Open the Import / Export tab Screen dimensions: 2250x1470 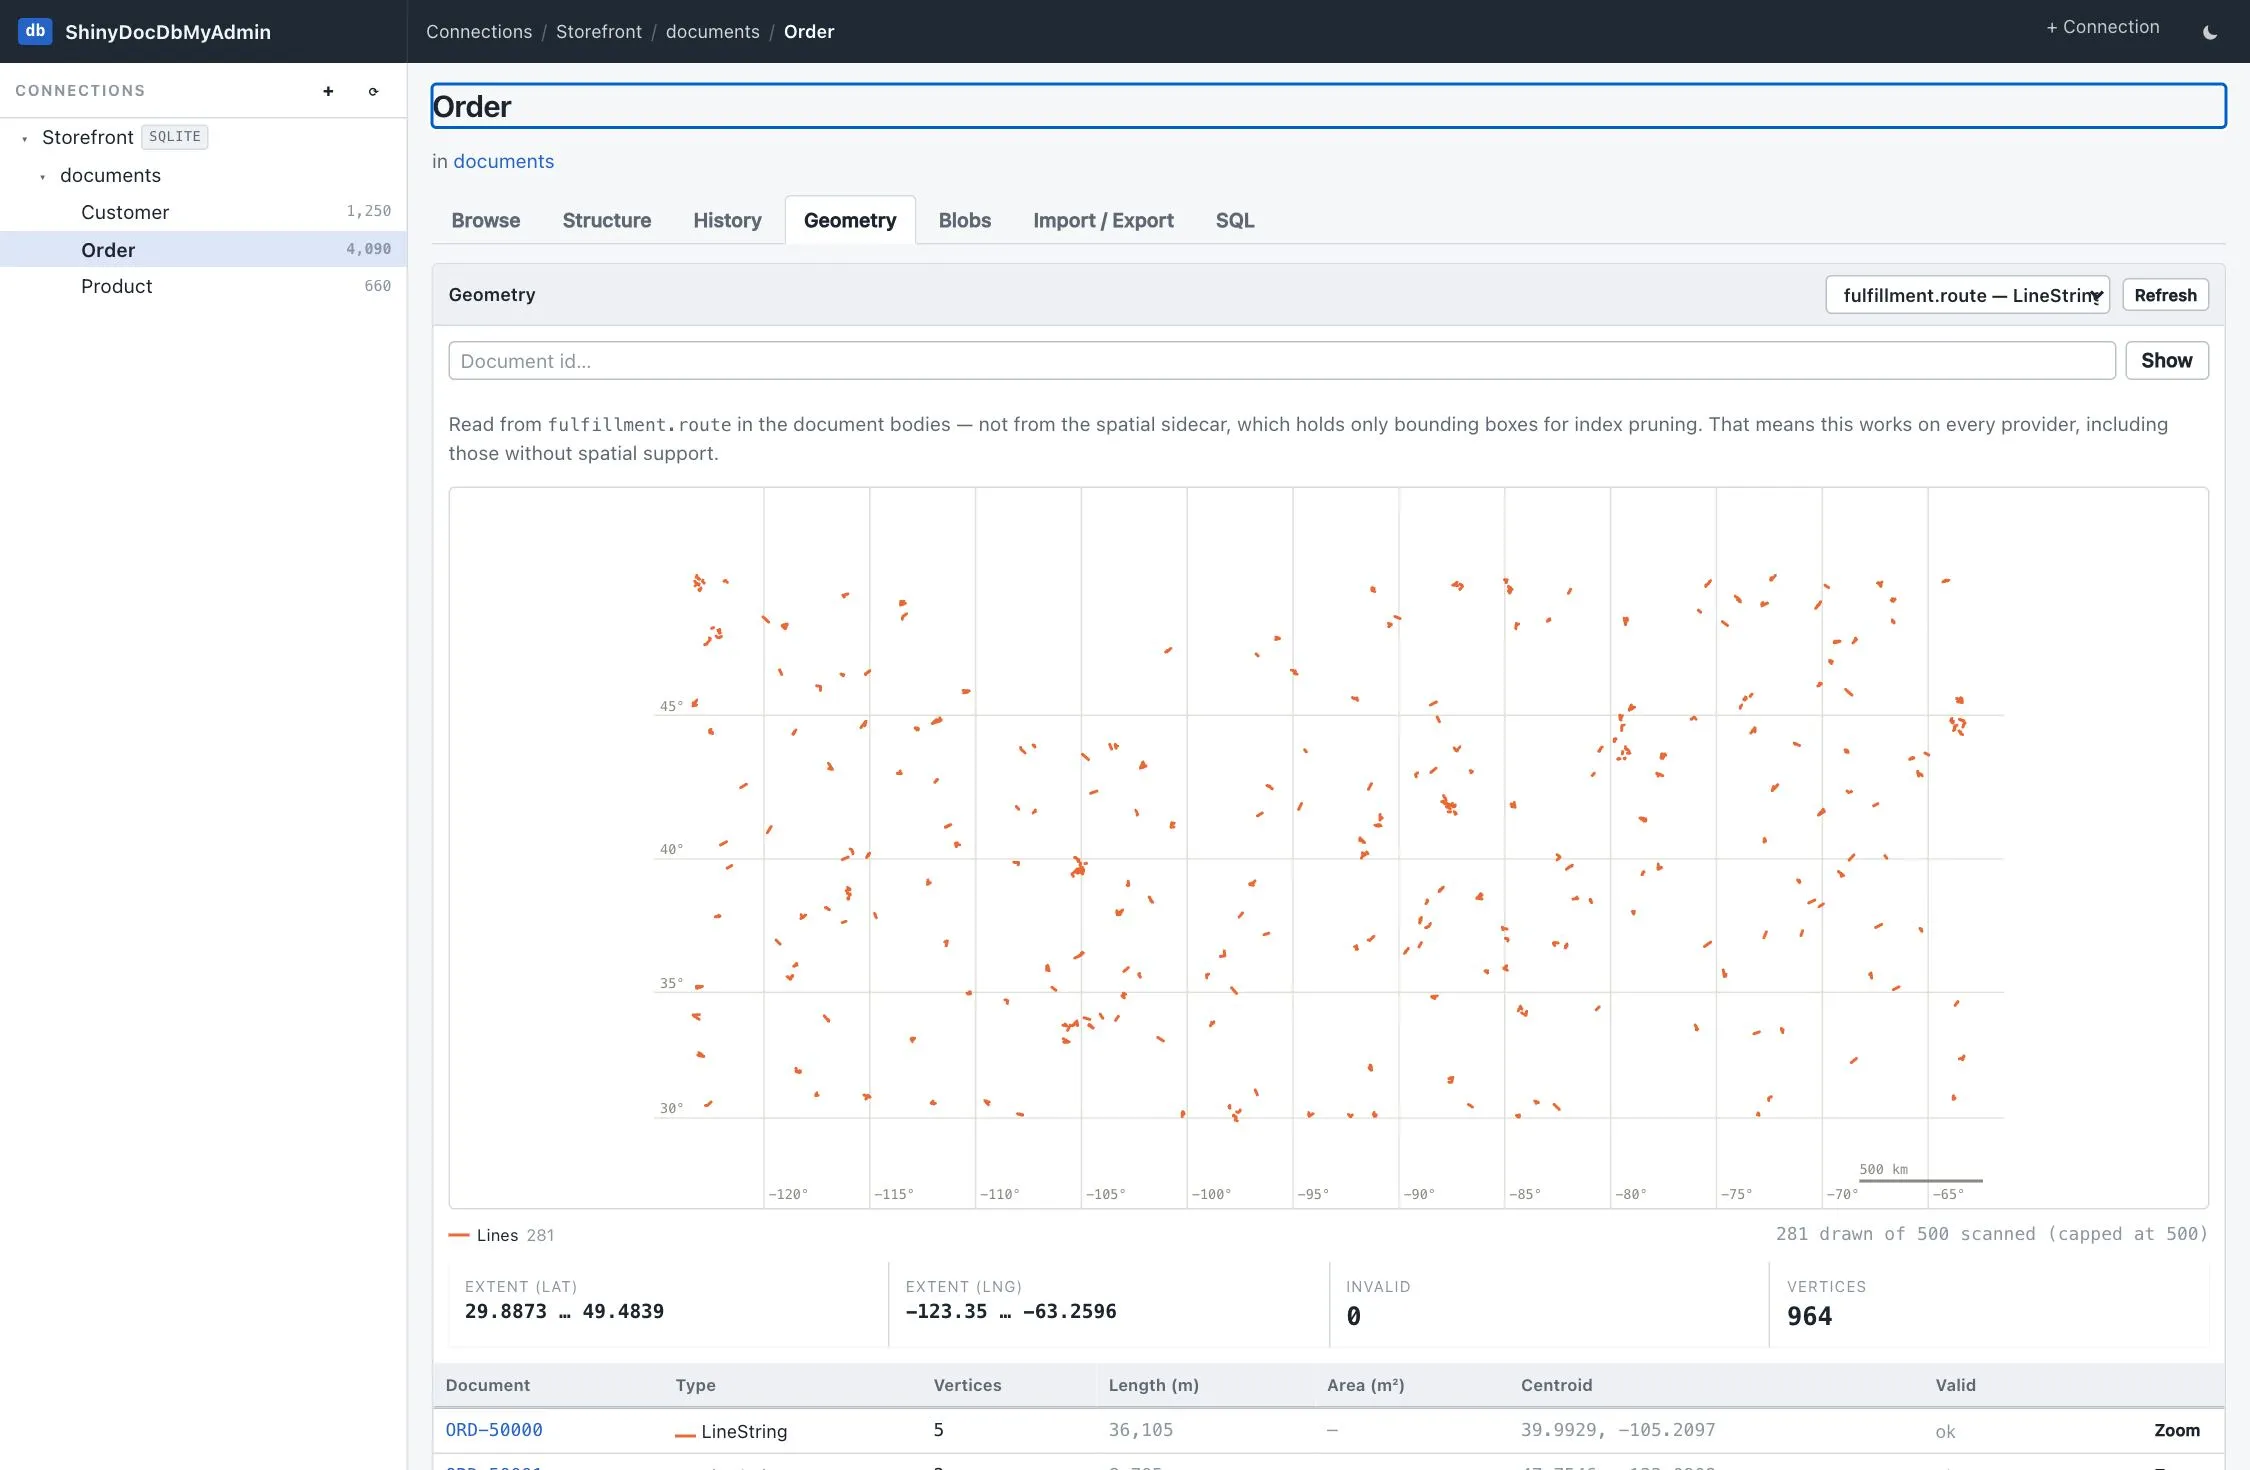click(1103, 220)
